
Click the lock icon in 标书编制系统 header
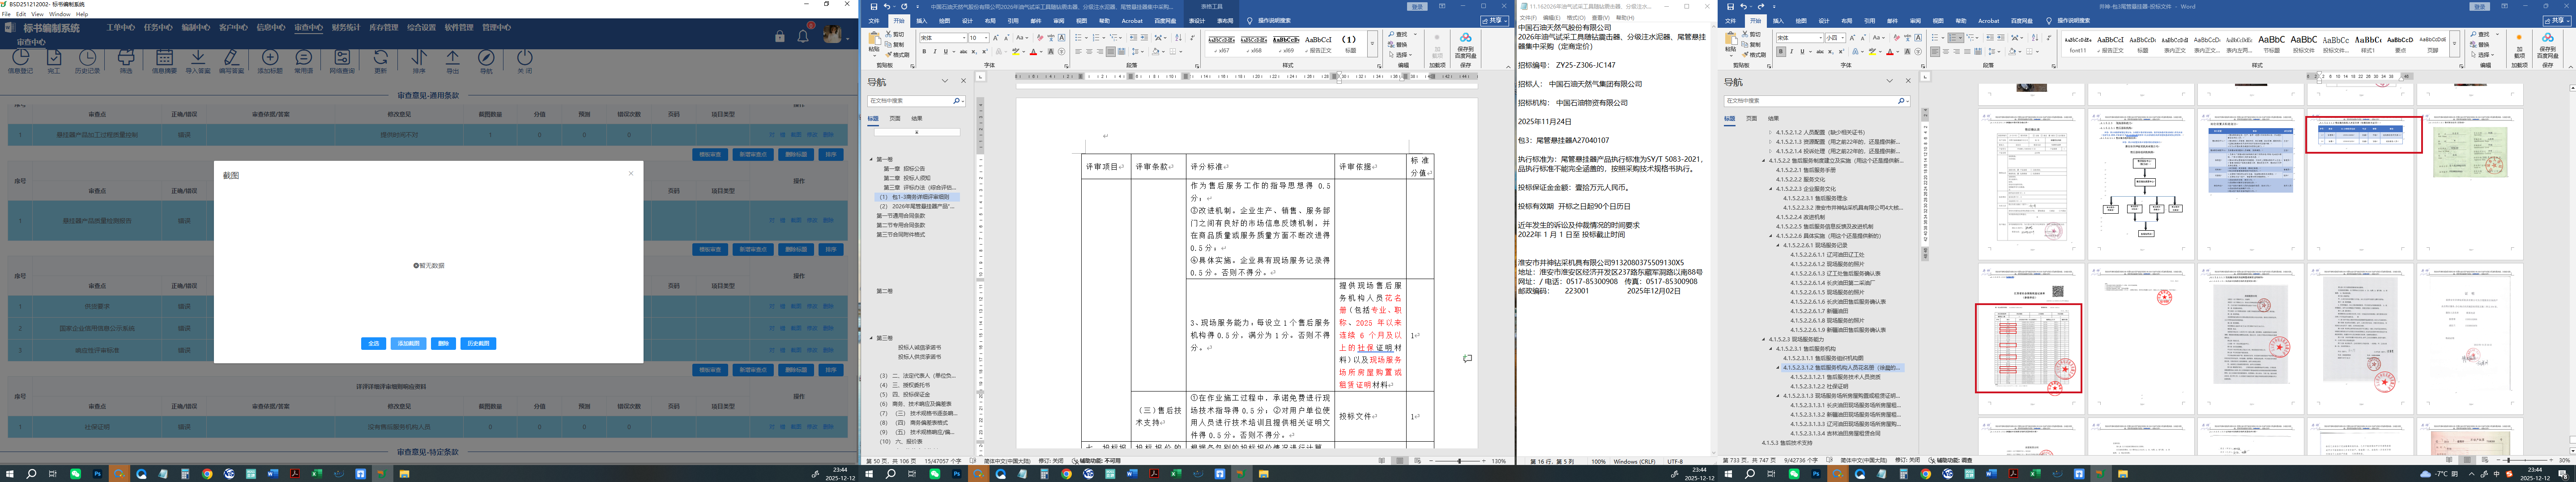coord(780,36)
